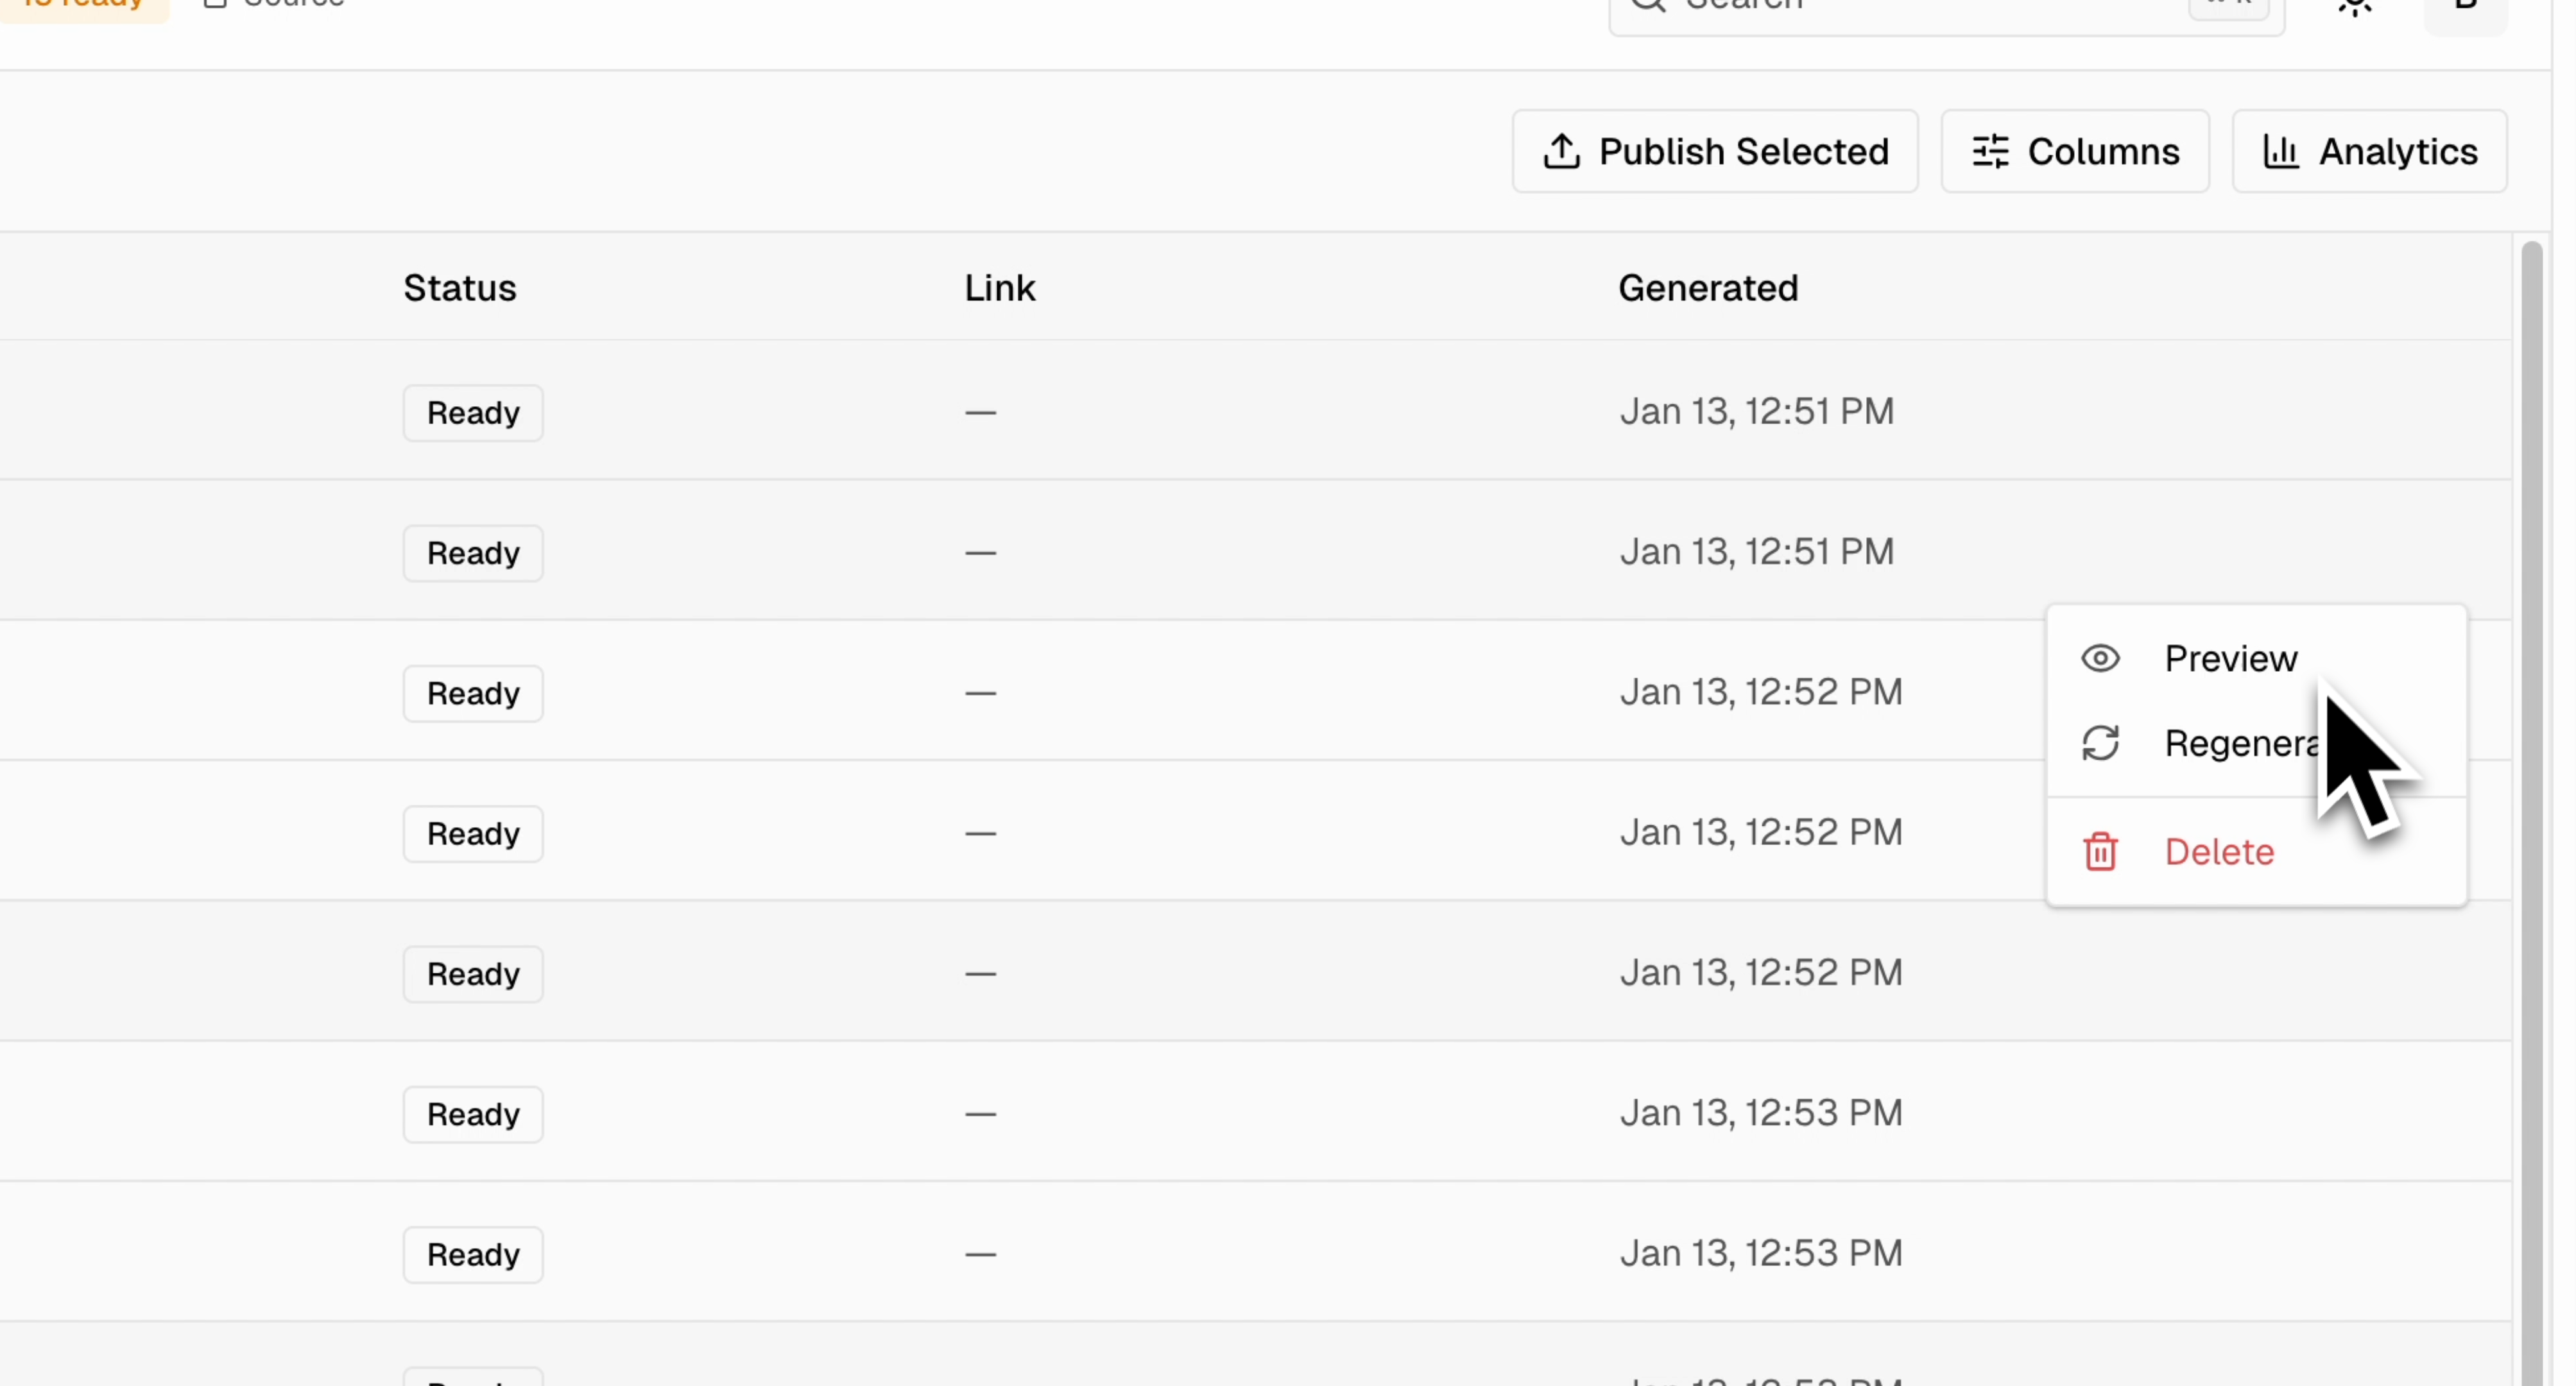Screen dimensions: 2576x1386
Task: Sort by the Generated column header
Action: pos(1708,289)
